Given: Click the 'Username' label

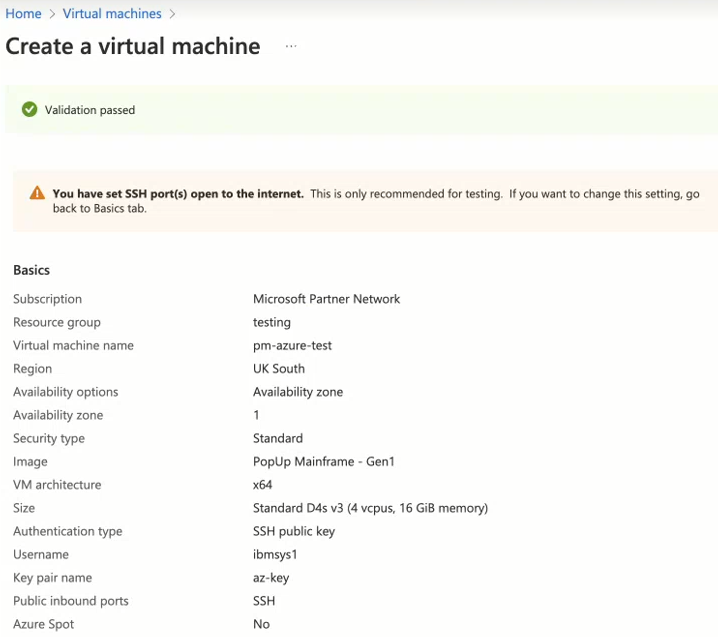Looking at the screenshot, I should coord(41,555).
